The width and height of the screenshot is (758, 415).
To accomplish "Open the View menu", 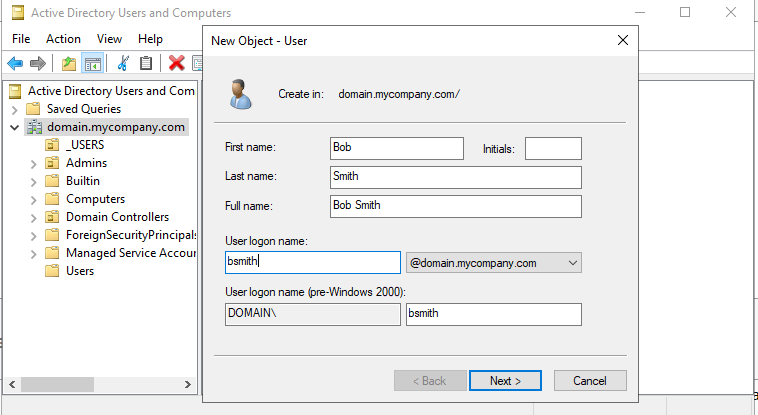I will 109,39.
